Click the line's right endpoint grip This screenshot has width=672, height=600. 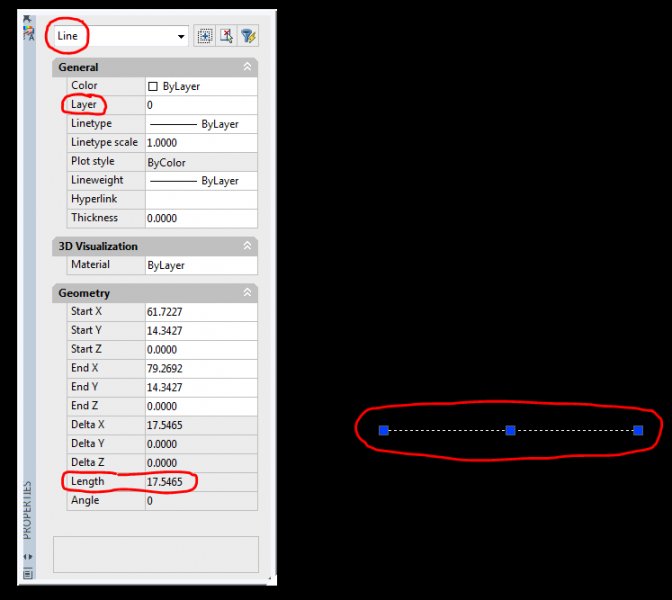(x=638, y=430)
